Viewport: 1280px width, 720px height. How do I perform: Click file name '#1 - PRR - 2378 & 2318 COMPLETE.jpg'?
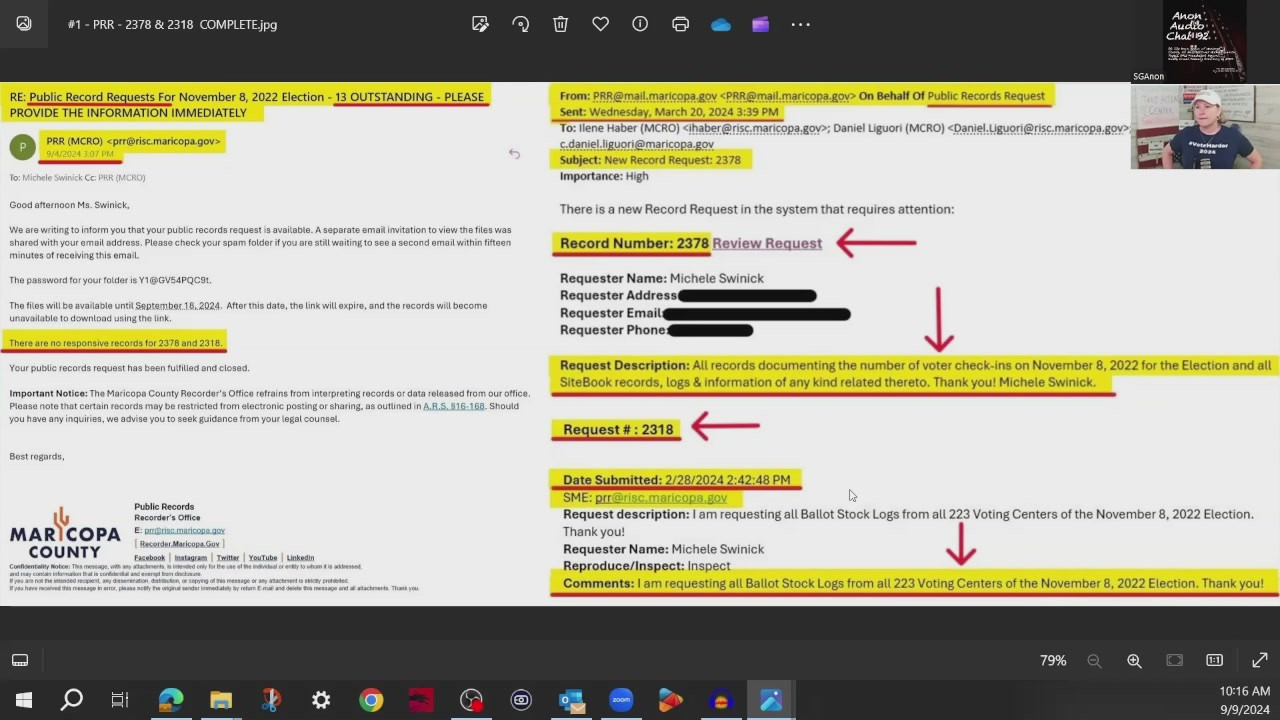[x=172, y=24]
